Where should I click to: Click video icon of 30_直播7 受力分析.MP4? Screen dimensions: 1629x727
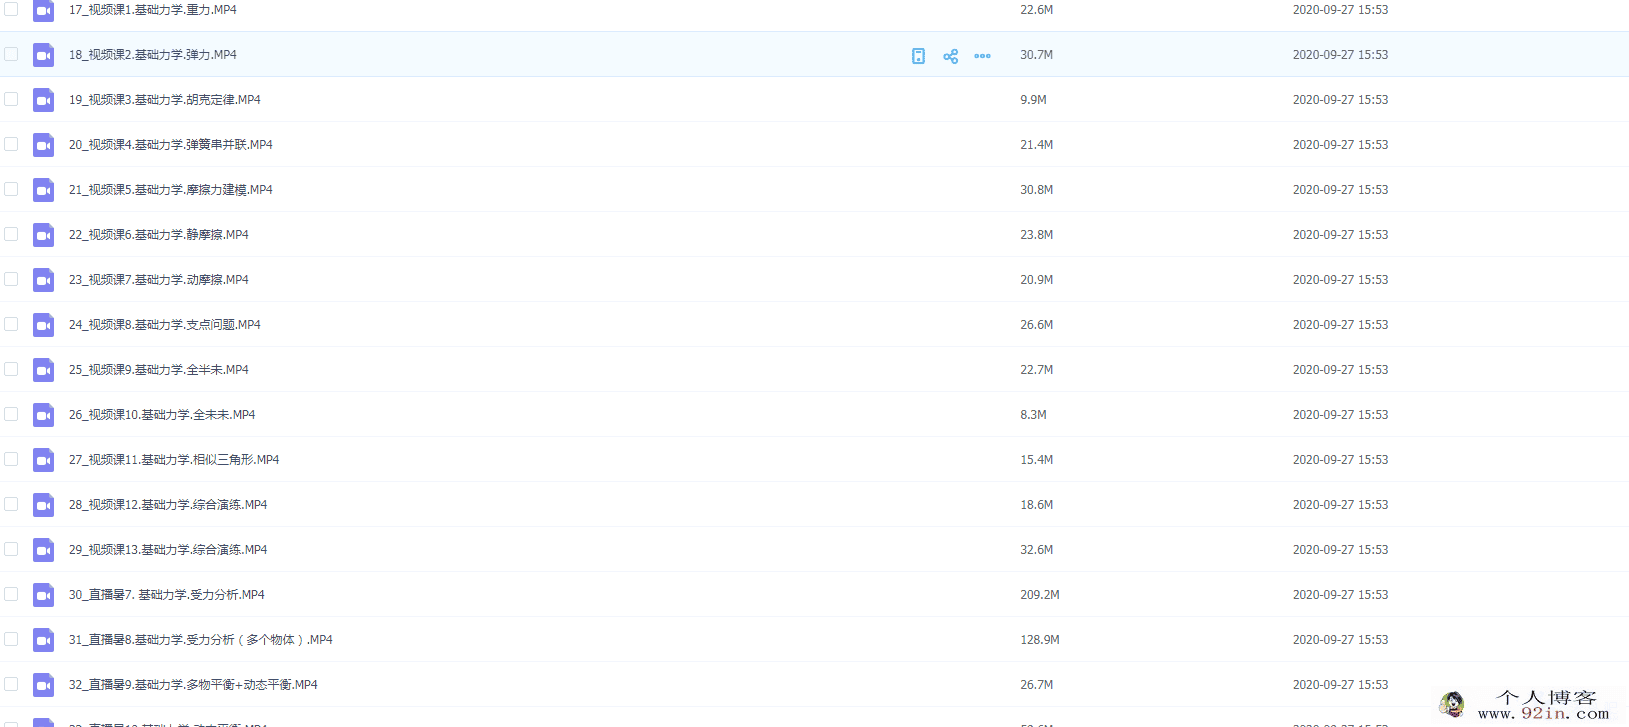(x=43, y=595)
